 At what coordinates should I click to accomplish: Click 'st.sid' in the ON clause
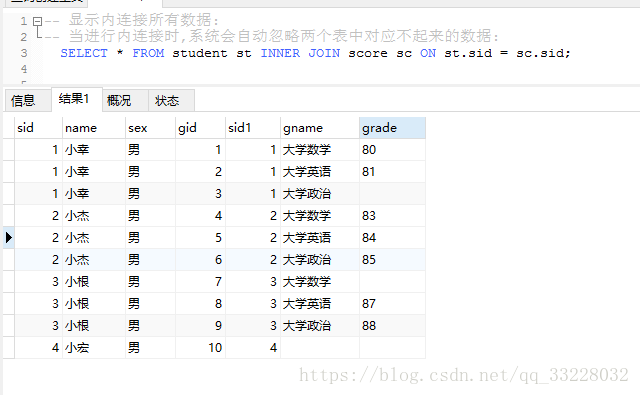point(468,53)
